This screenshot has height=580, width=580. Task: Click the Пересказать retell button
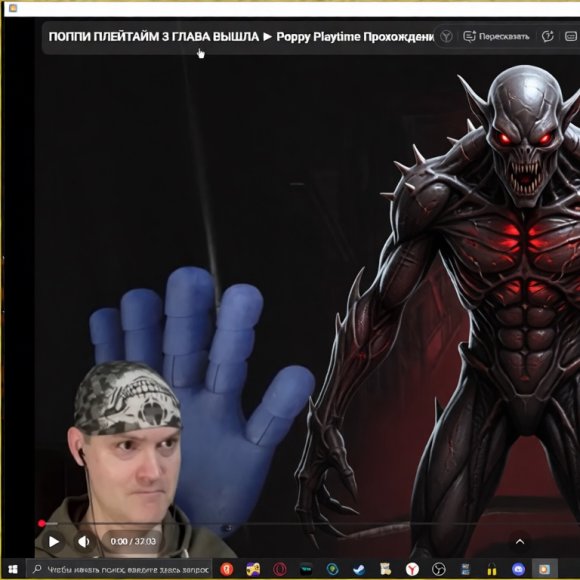tap(496, 36)
